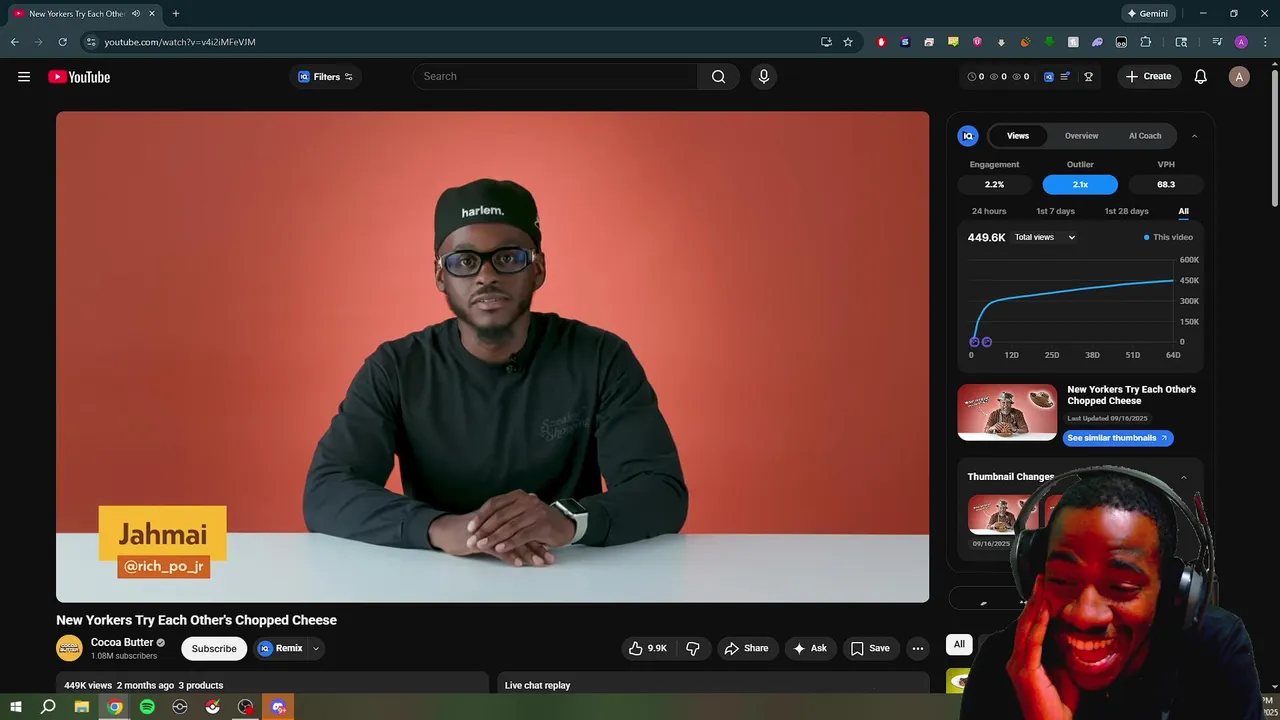Start voice search with the microphone
This screenshot has height=720, width=1280.
point(764,77)
